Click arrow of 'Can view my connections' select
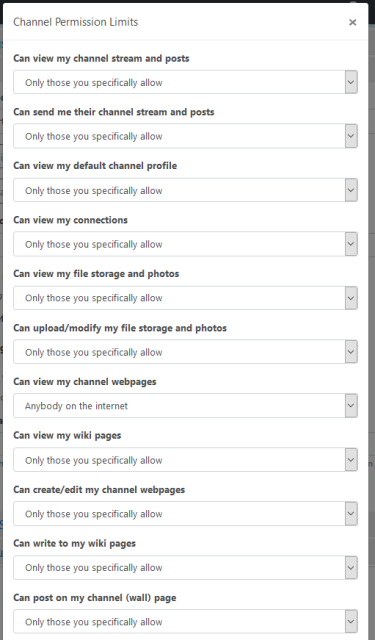 351,244
